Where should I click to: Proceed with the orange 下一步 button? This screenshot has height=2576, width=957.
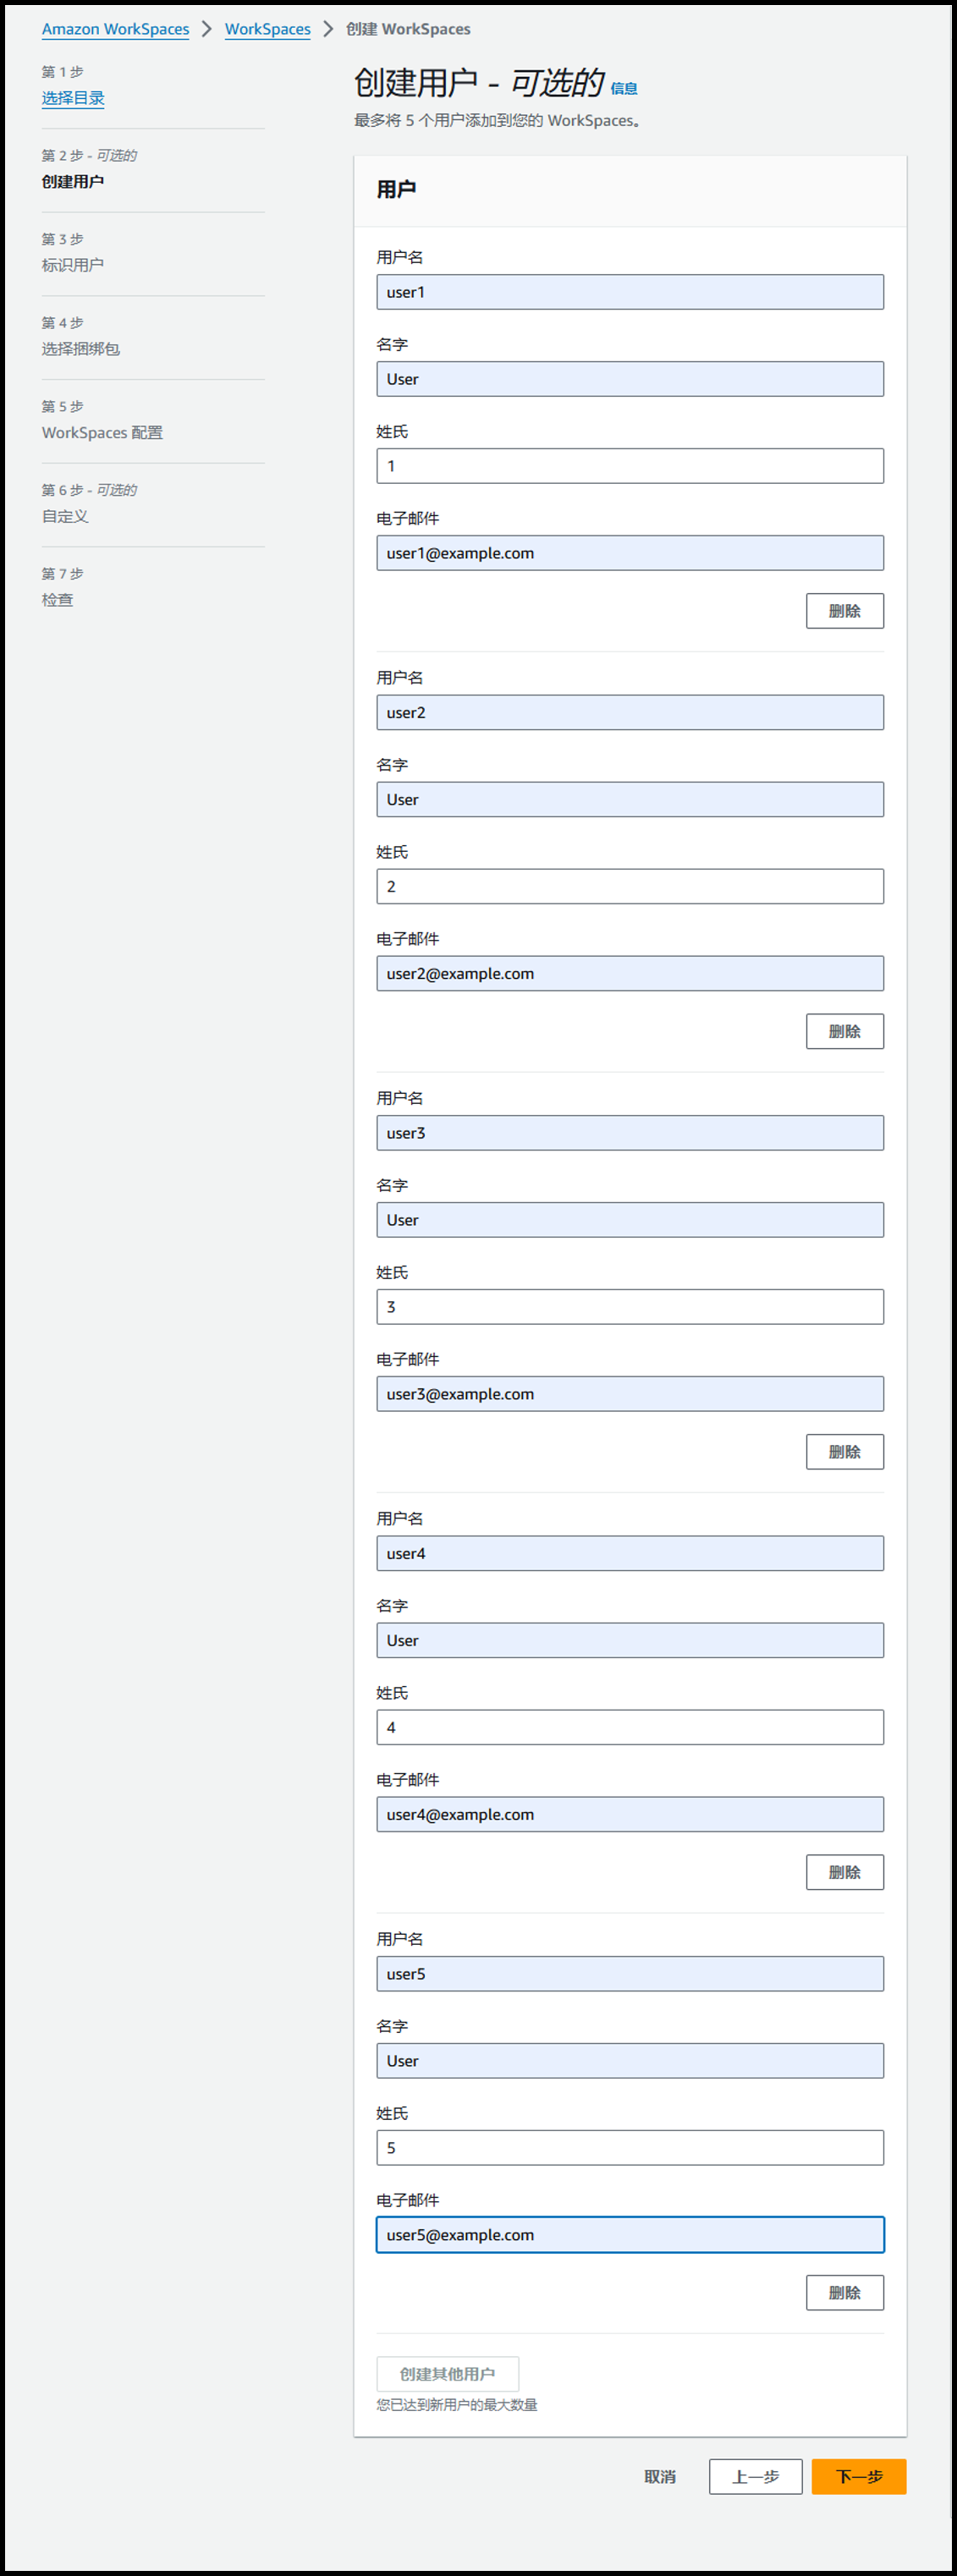click(859, 2477)
